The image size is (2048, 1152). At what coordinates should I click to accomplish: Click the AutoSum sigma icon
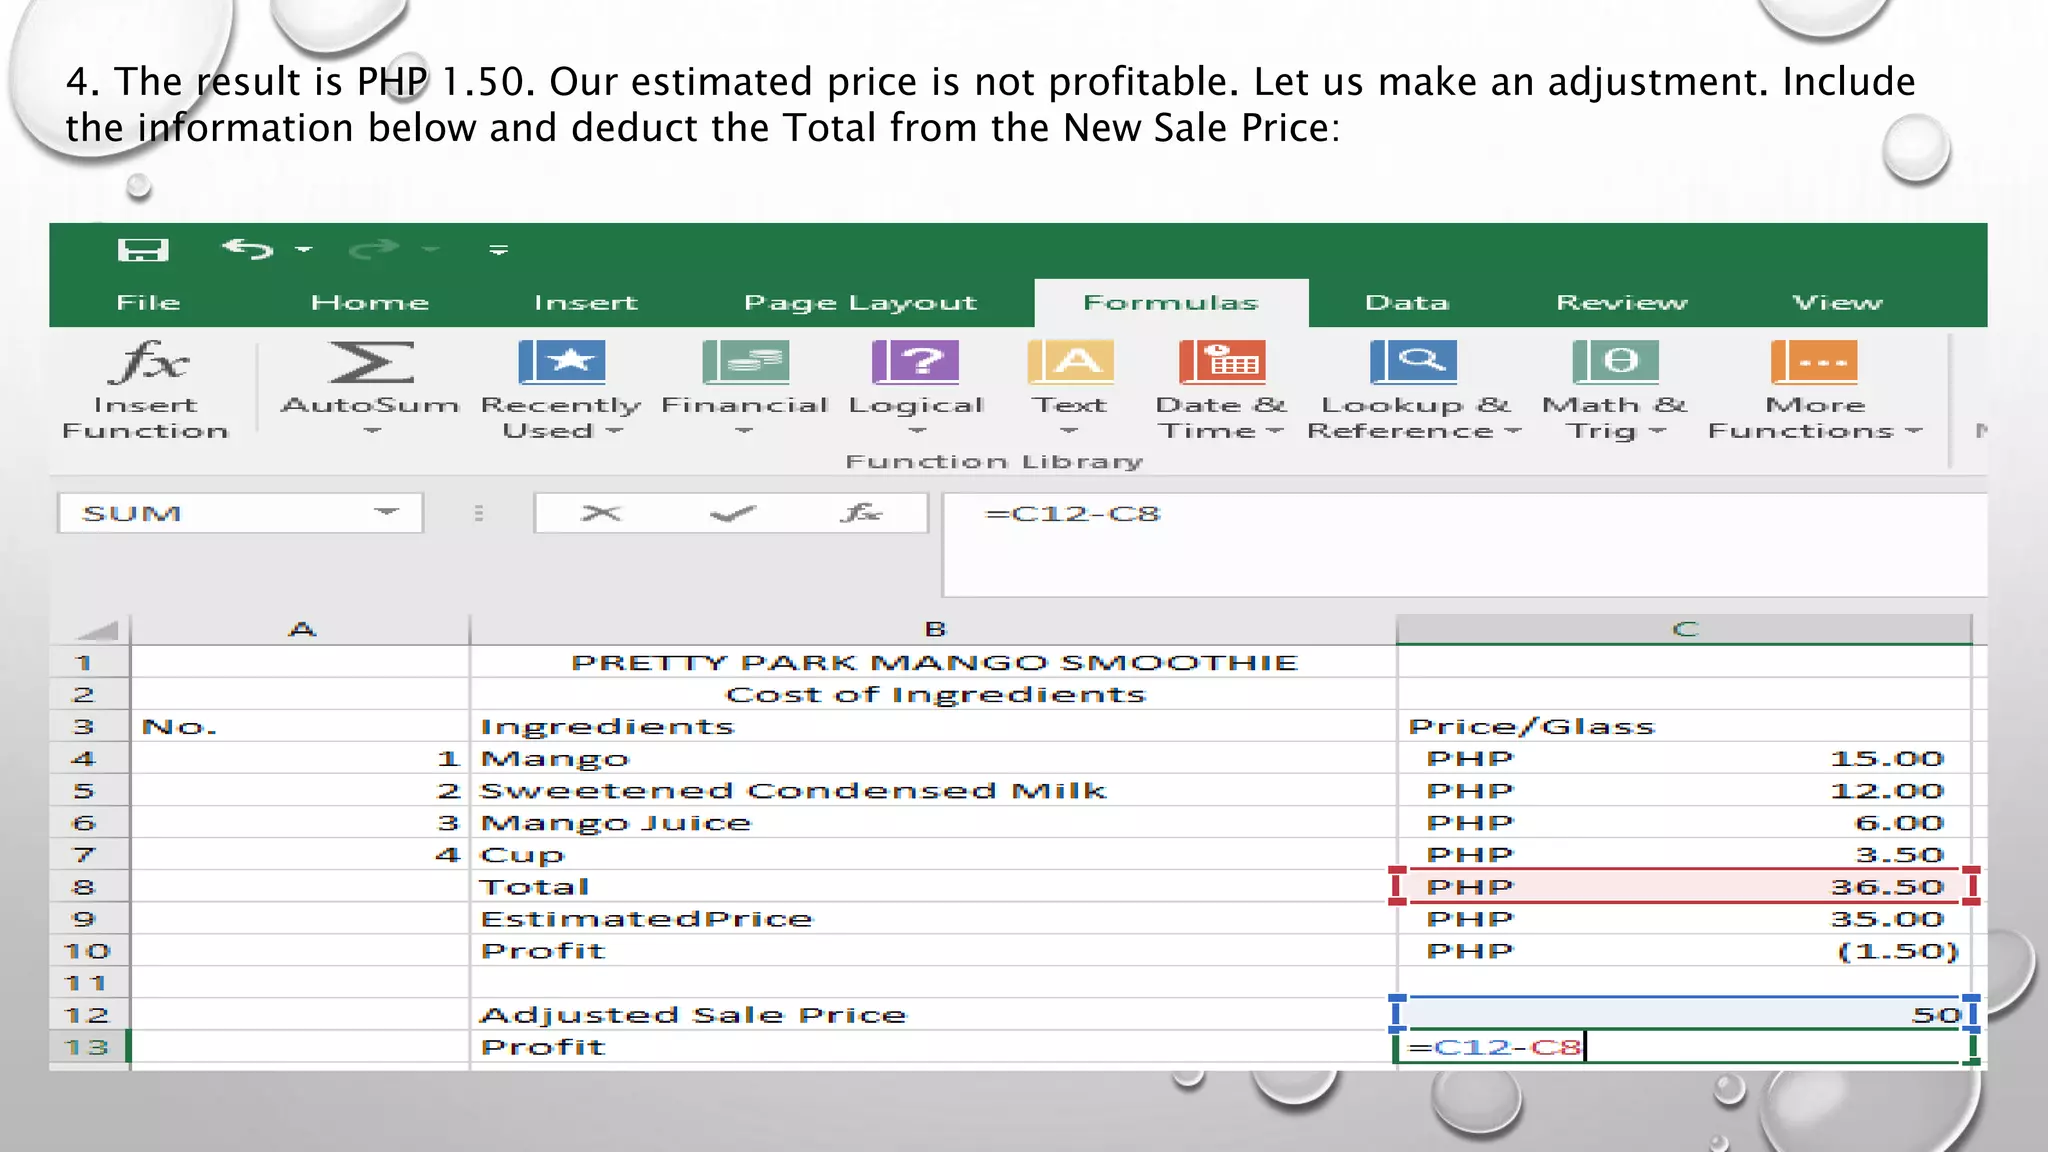coord(371,362)
